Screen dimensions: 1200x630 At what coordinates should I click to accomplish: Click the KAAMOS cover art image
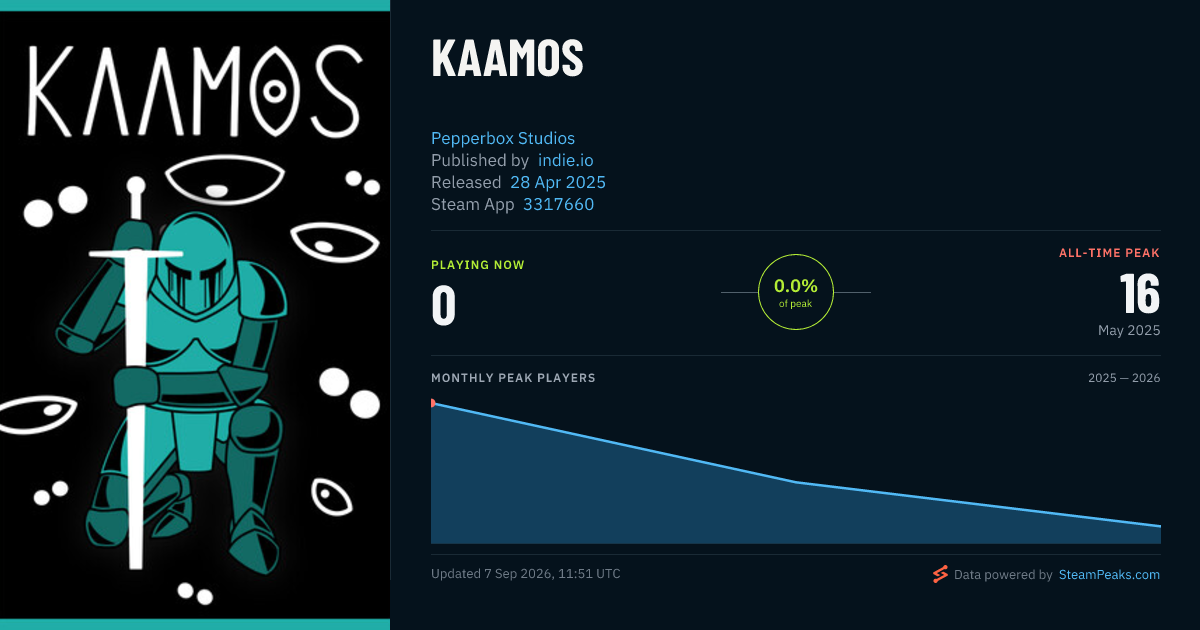[x=195, y=315]
